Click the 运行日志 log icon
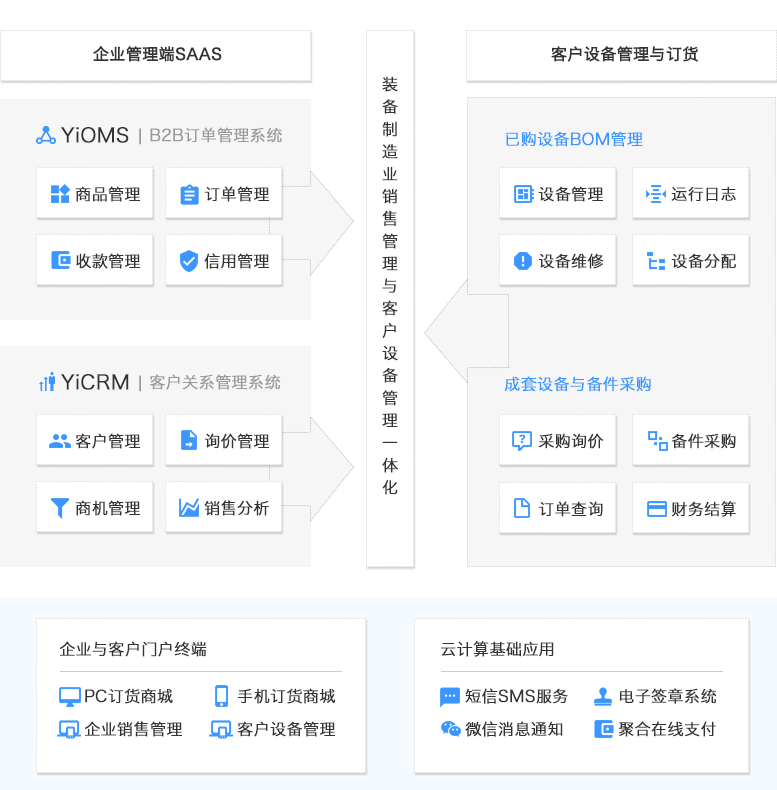 pyautogui.click(x=656, y=194)
